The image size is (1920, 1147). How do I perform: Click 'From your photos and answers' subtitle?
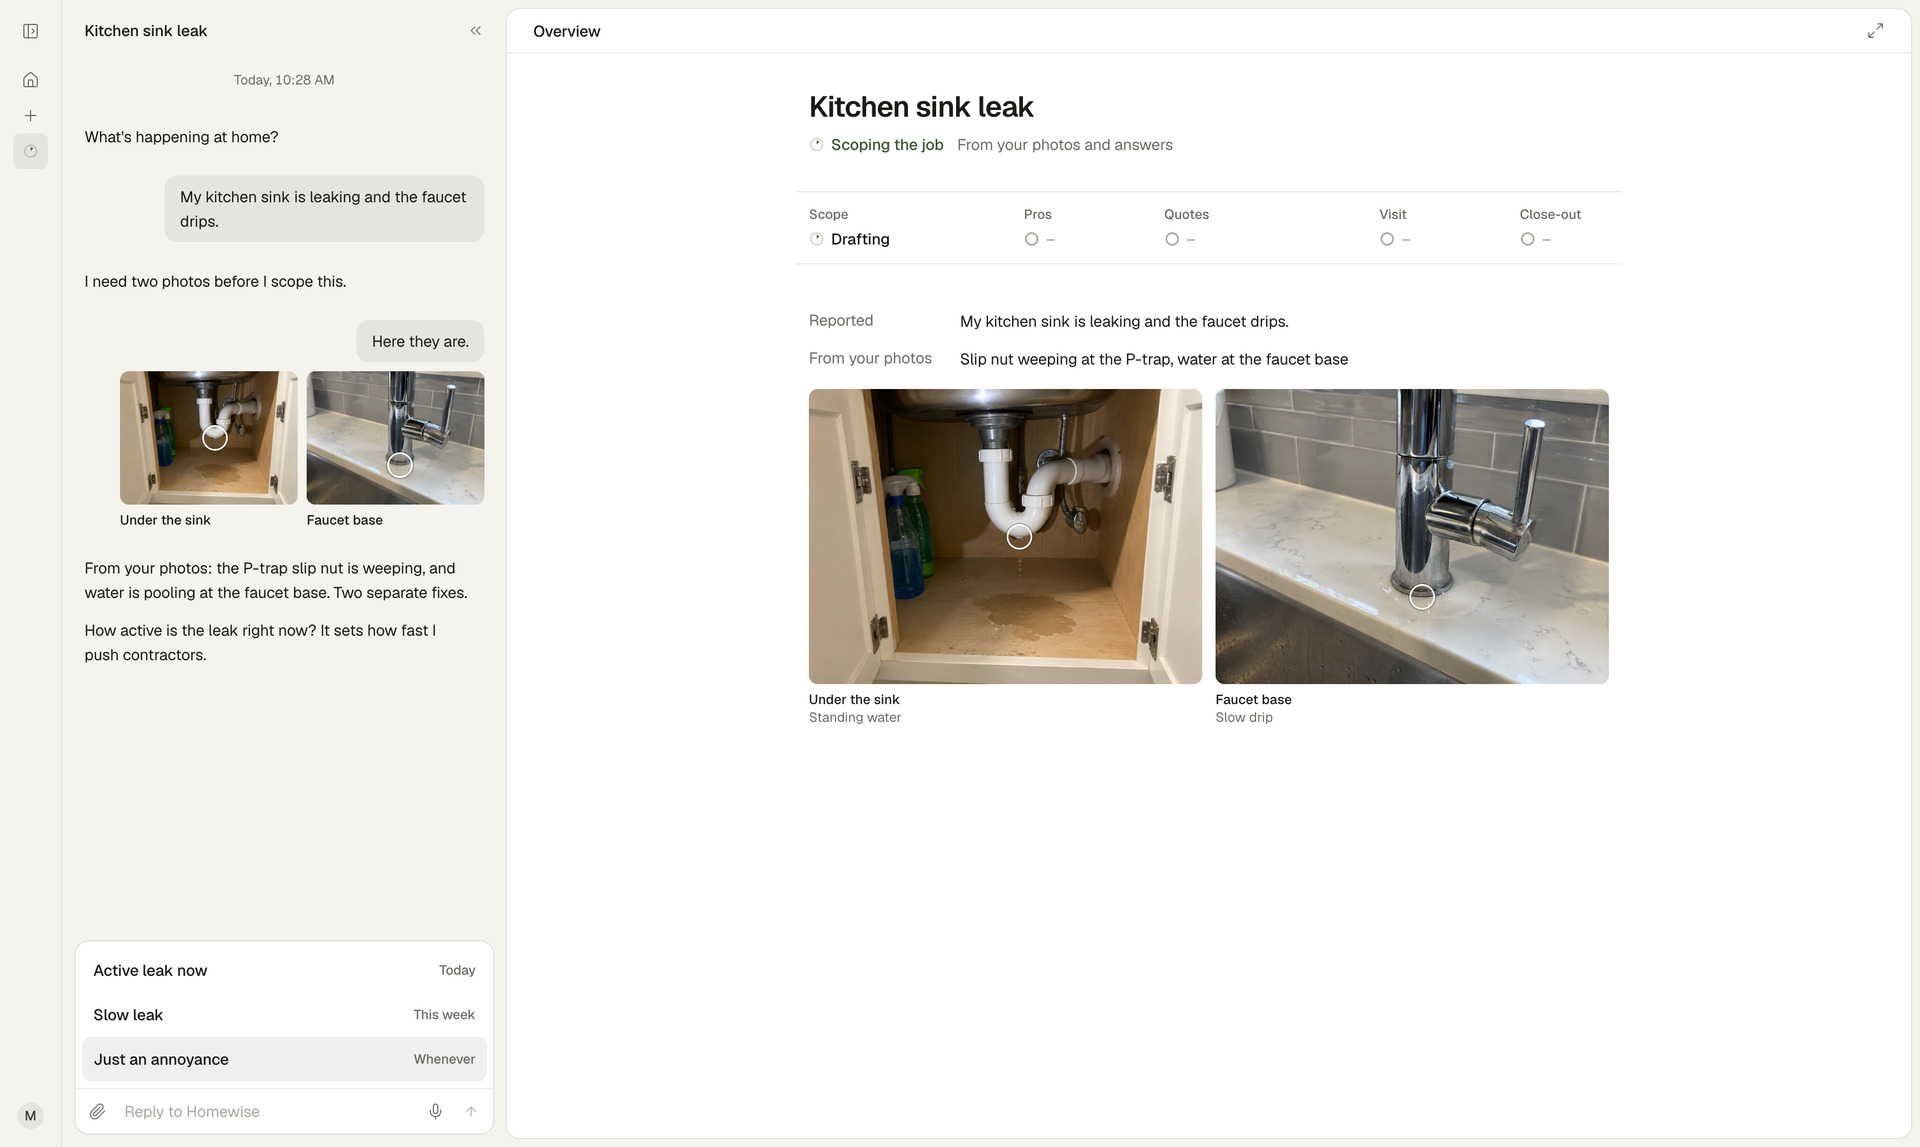click(1065, 145)
